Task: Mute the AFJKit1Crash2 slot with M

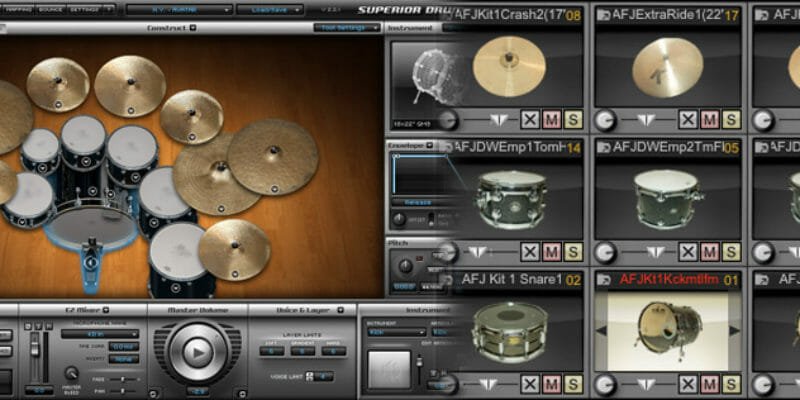Action: [x=552, y=120]
